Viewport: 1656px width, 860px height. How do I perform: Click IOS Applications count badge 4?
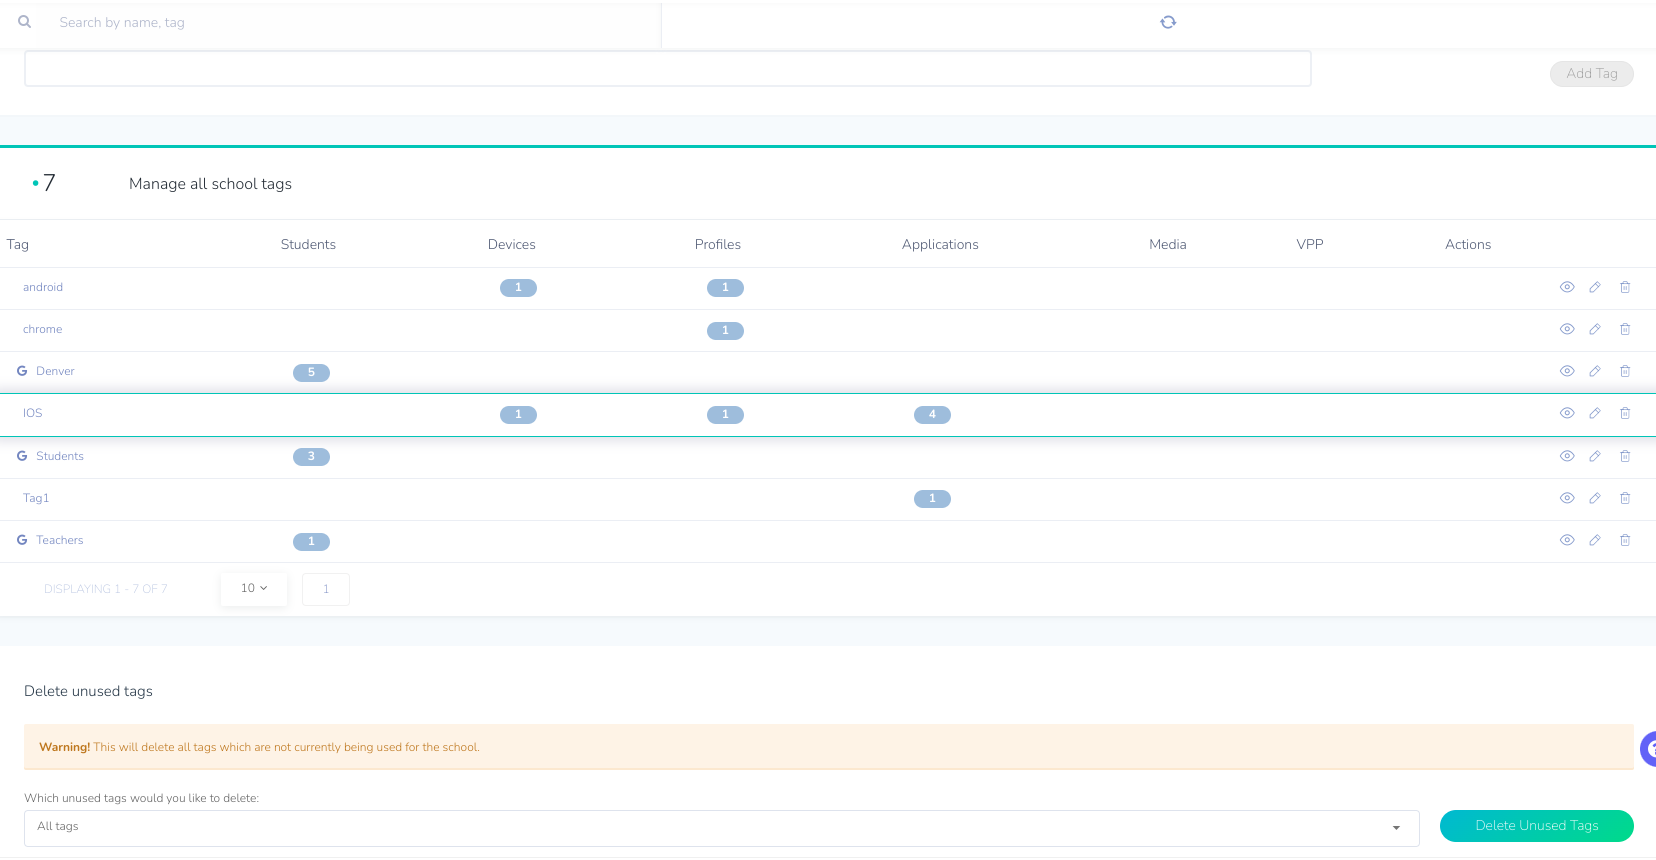click(932, 414)
